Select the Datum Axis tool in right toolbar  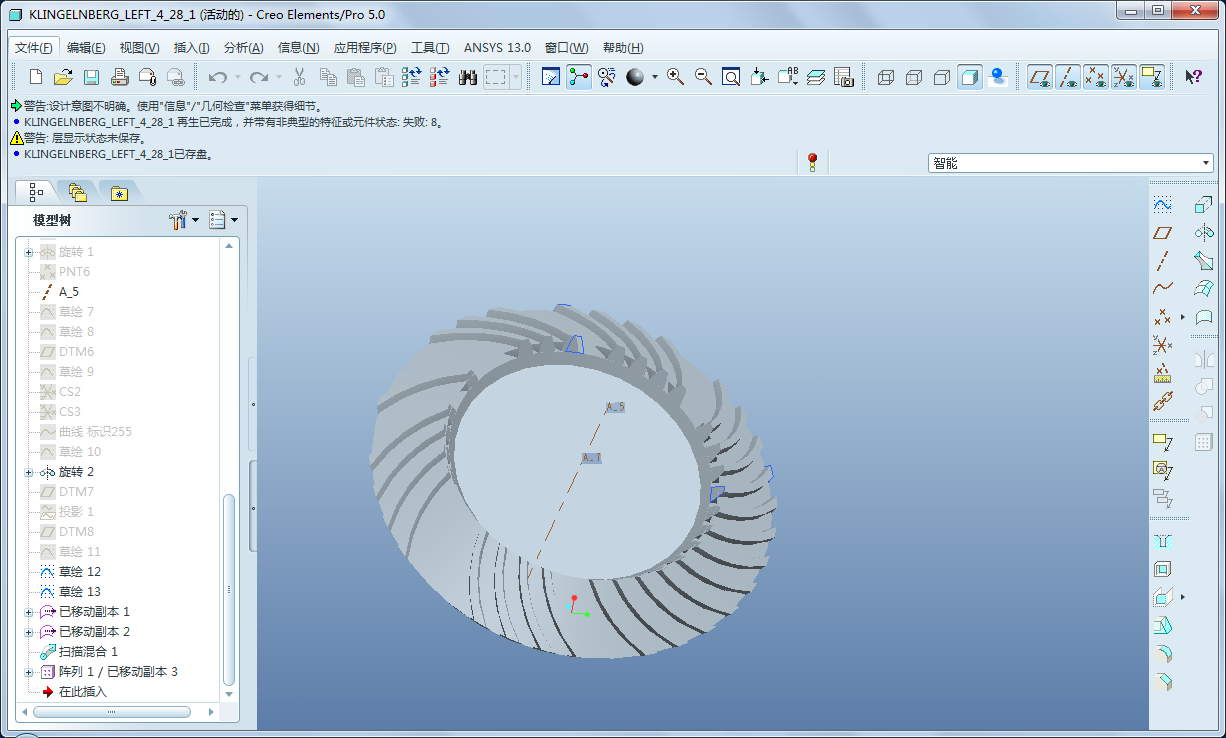pyautogui.click(x=1162, y=261)
